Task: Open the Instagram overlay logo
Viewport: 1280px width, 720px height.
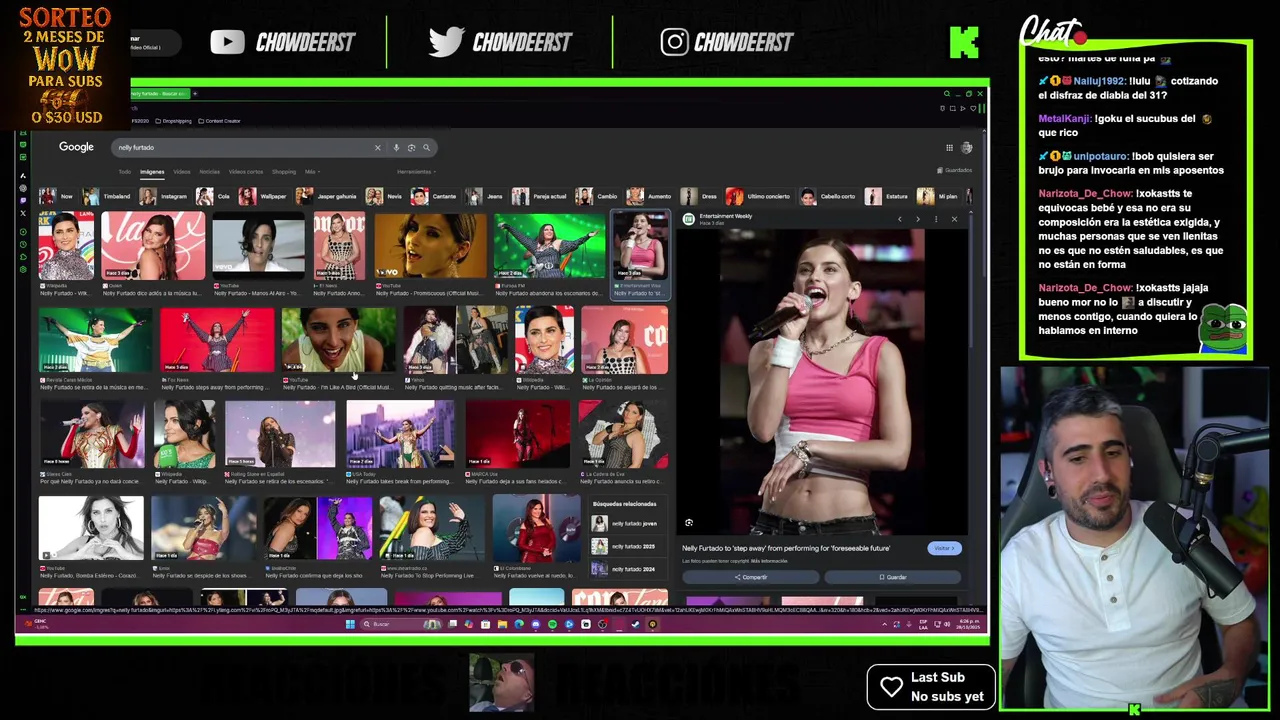Action: [x=674, y=42]
